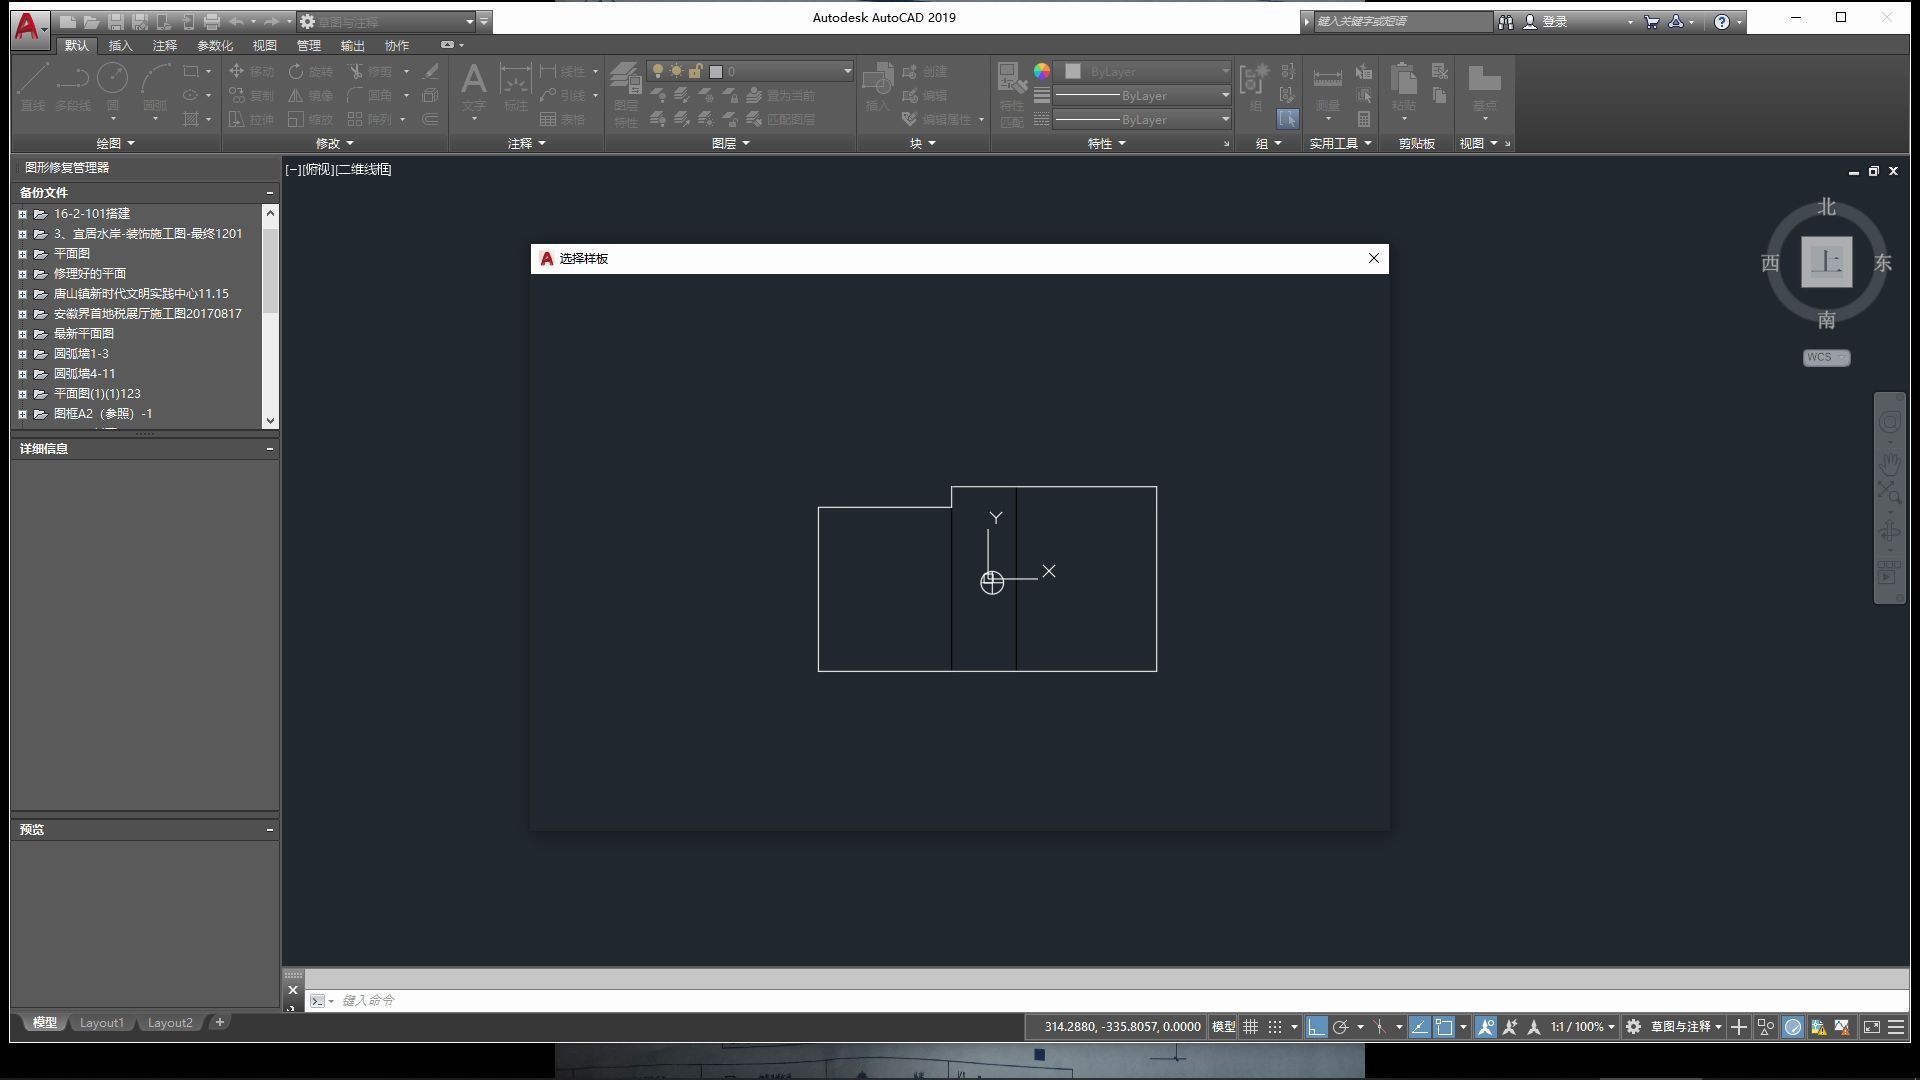Click the Draw panel expand arrow

click(x=133, y=142)
